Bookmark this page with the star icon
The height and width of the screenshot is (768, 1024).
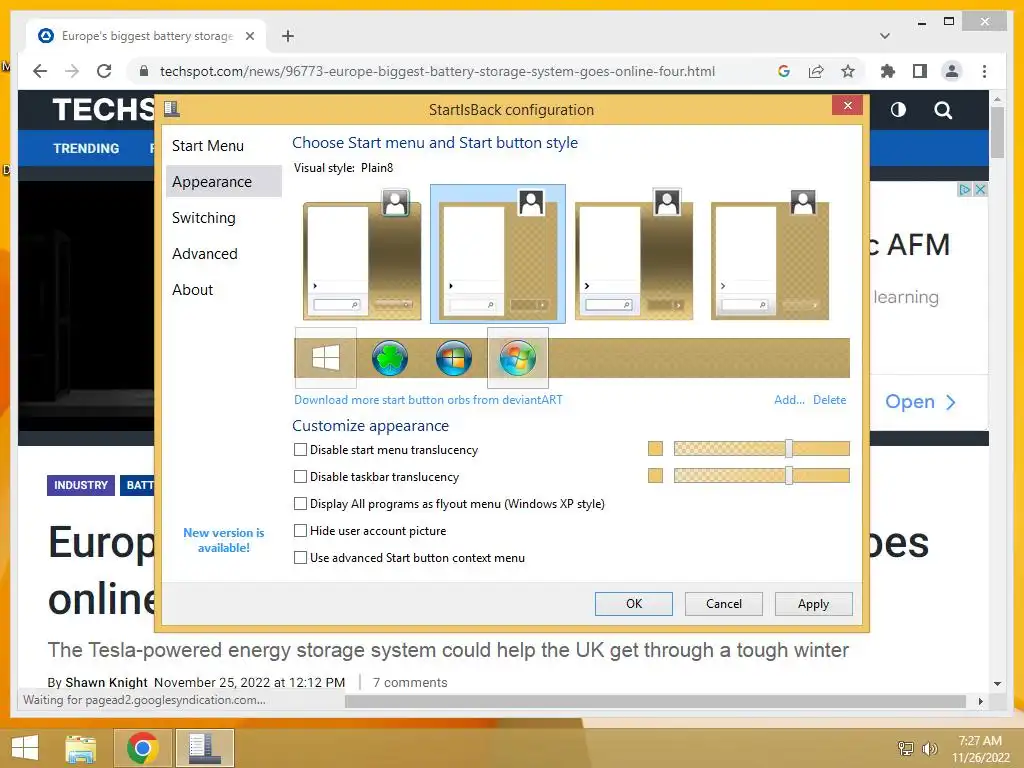click(x=848, y=71)
